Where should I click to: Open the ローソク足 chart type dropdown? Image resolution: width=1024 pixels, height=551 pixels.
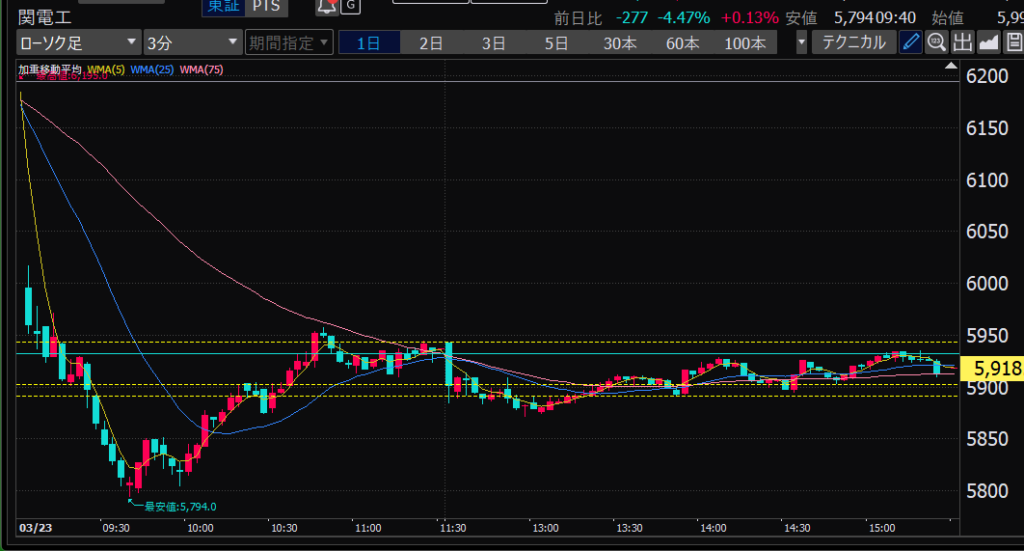coord(78,42)
